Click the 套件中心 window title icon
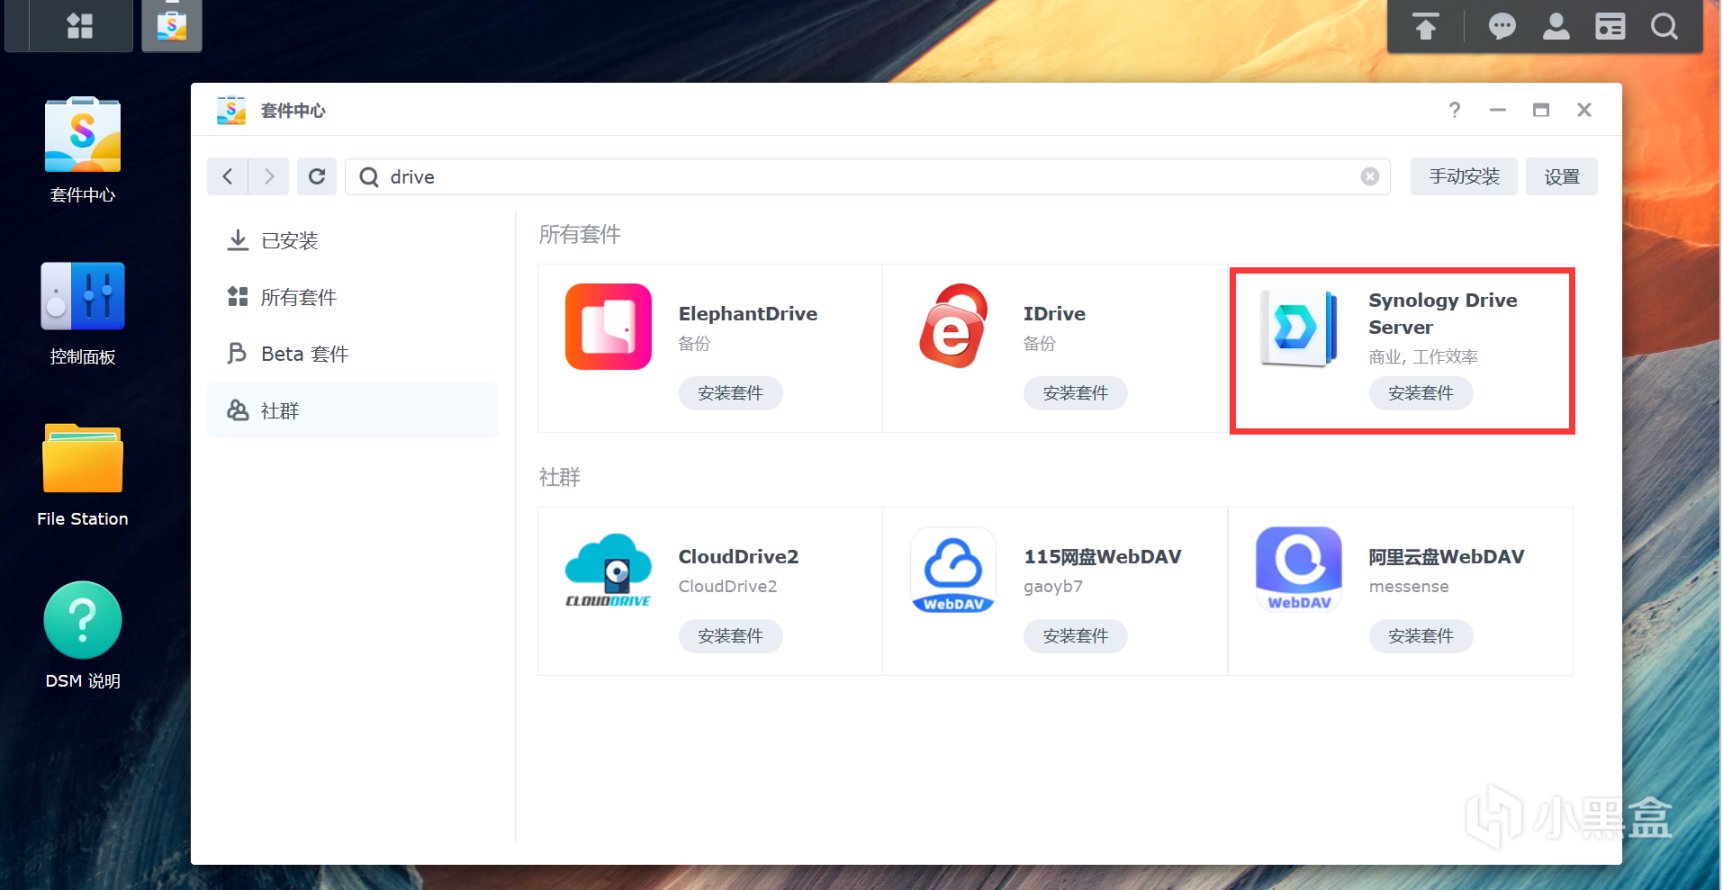 click(231, 110)
